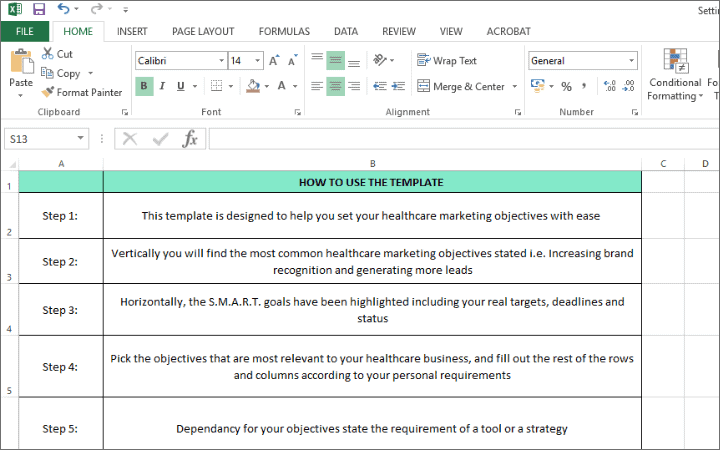Viewport: 720px width, 450px height.
Task: Expand the General number format dropdown
Action: 631,61
